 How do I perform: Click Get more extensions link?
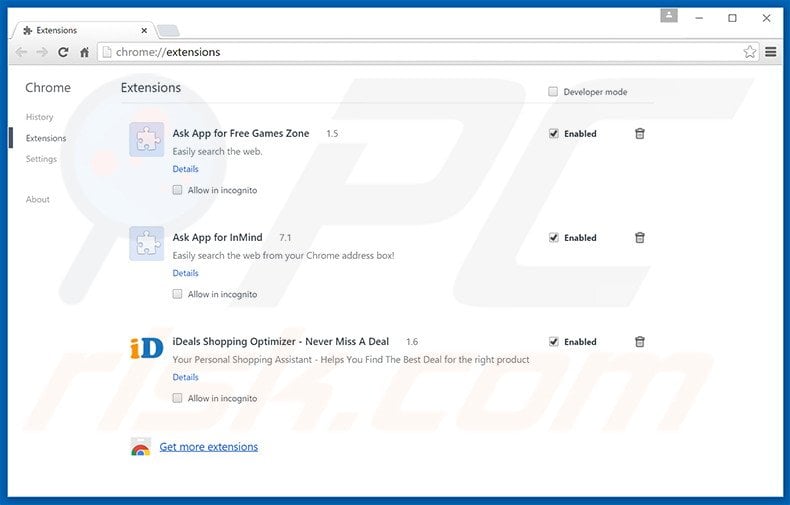(209, 447)
